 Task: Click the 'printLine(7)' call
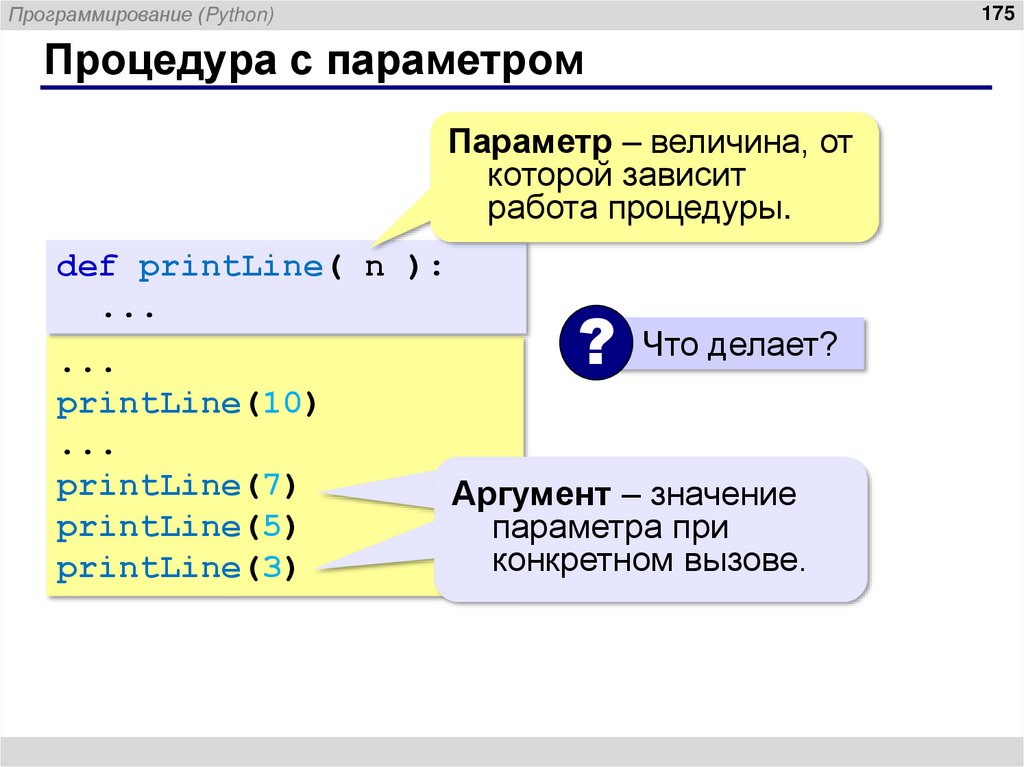[x=176, y=486]
